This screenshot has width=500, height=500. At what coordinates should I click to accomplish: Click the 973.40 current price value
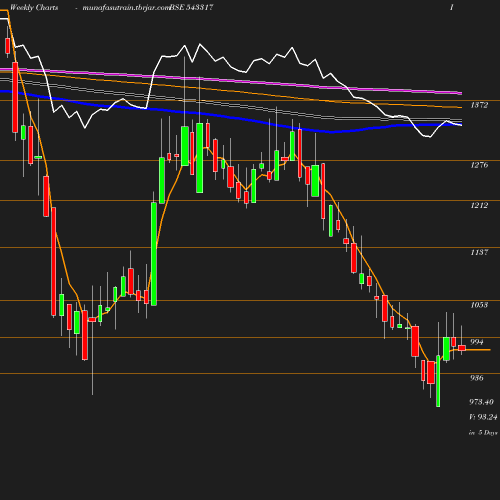click(481, 402)
